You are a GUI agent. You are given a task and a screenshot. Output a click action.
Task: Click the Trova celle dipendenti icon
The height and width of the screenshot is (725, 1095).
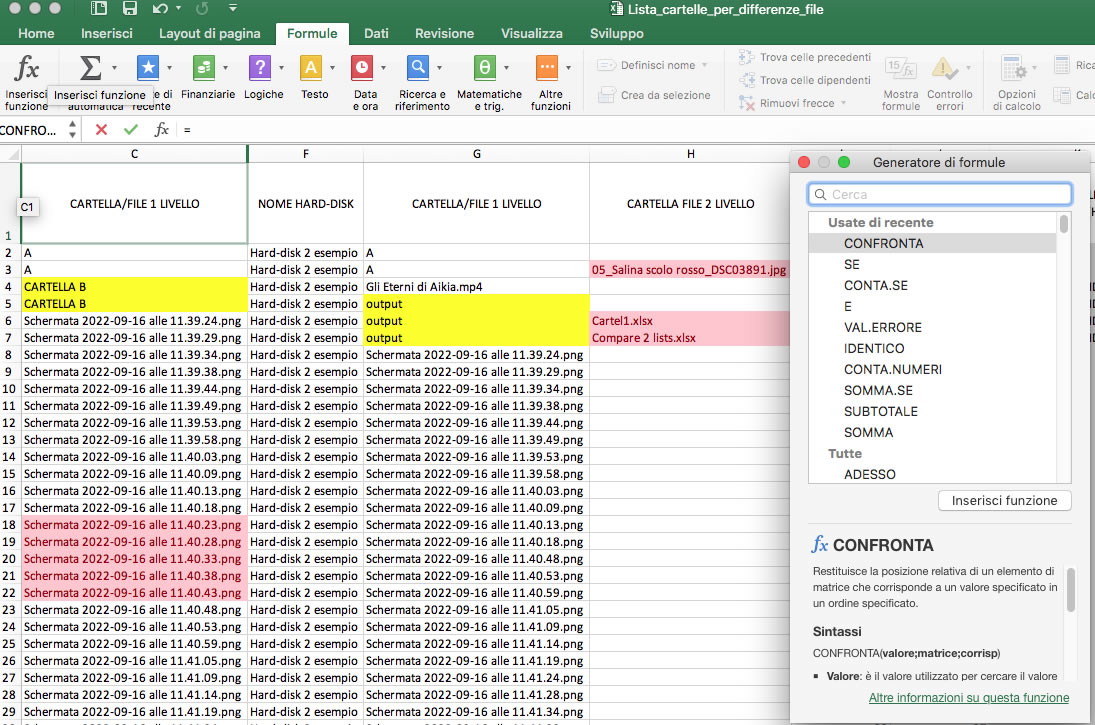pos(747,80)
